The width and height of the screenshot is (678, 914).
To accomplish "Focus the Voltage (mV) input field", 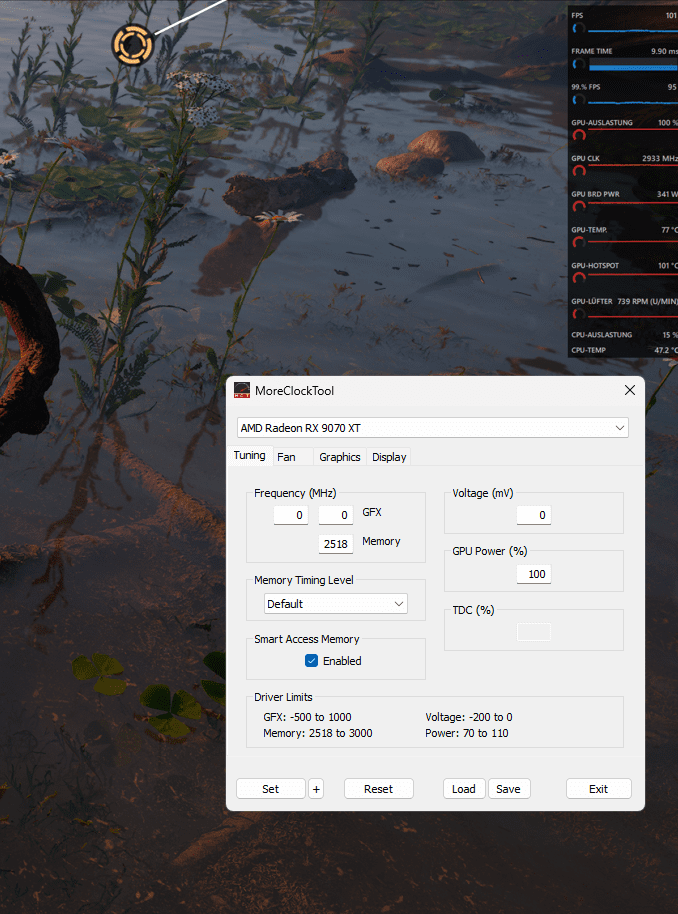I will [533, 515].
